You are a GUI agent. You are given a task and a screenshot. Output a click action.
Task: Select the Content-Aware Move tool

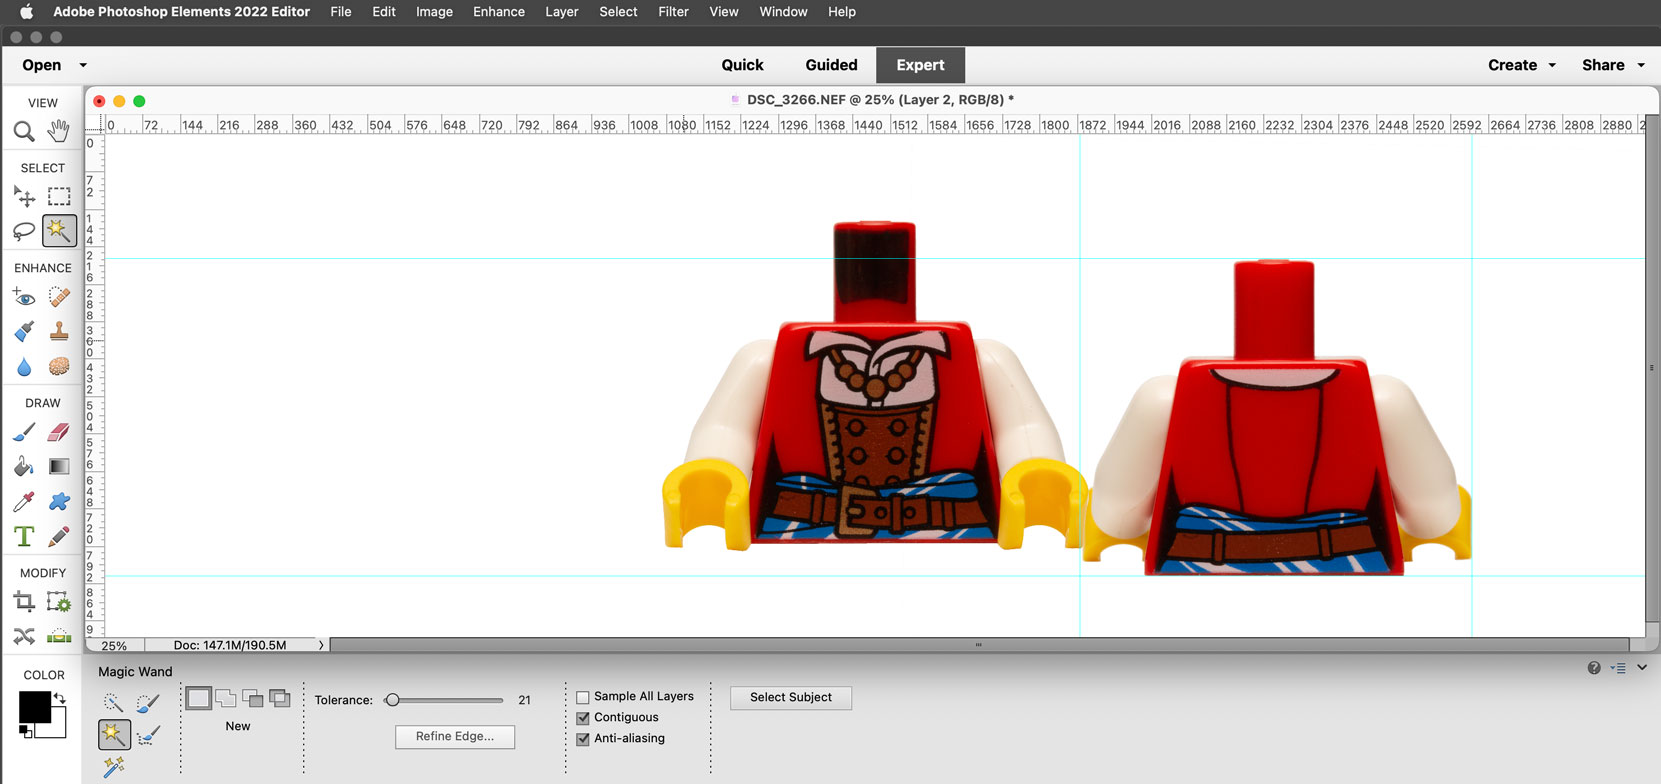[x=24, y=636]
